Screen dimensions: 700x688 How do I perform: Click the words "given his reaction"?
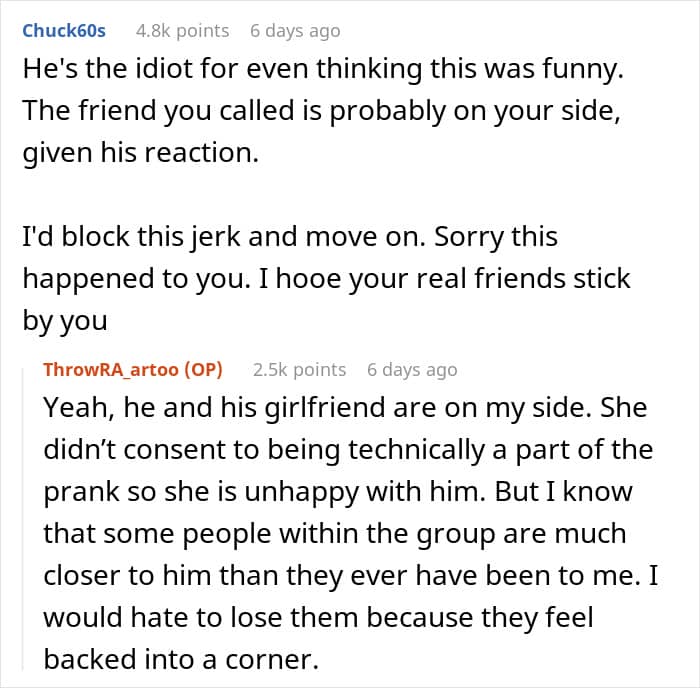(x=141, y=153)
